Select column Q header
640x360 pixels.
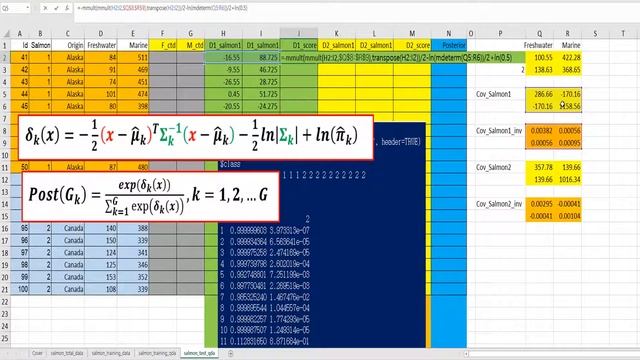point(540,33)
